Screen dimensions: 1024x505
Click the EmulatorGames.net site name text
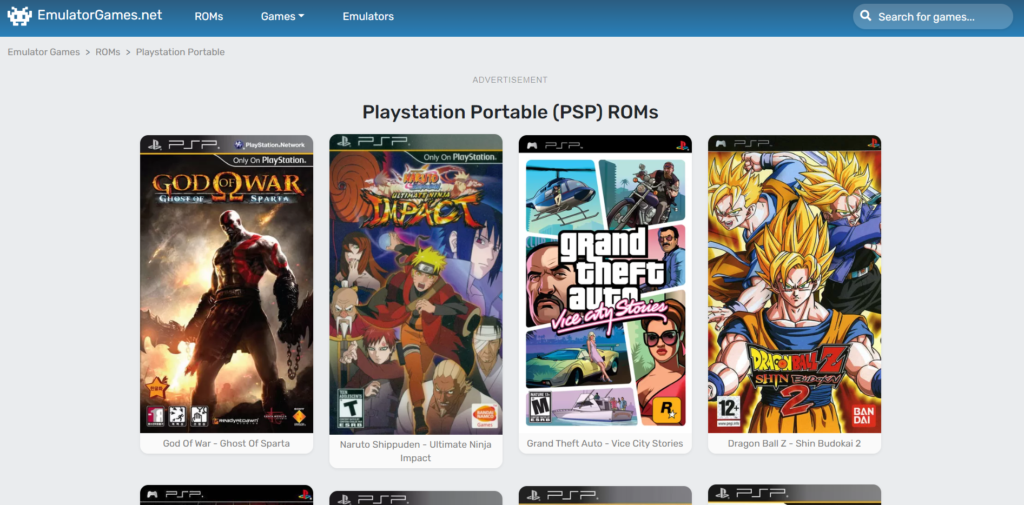coord(100,15)
